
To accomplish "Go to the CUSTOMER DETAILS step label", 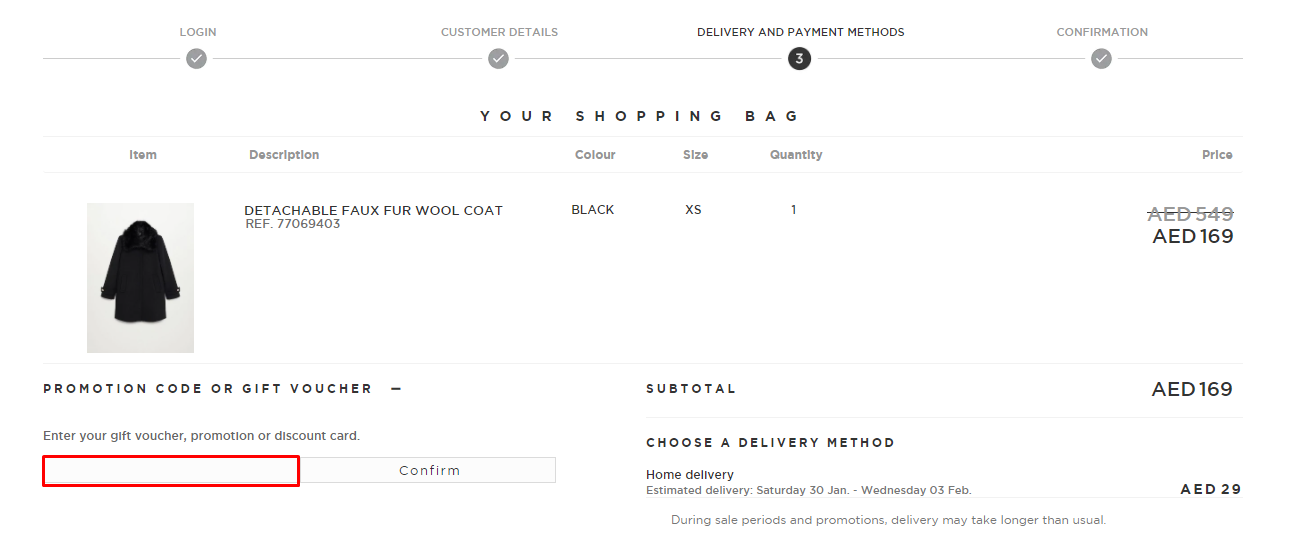I will (x=499, y=32).
